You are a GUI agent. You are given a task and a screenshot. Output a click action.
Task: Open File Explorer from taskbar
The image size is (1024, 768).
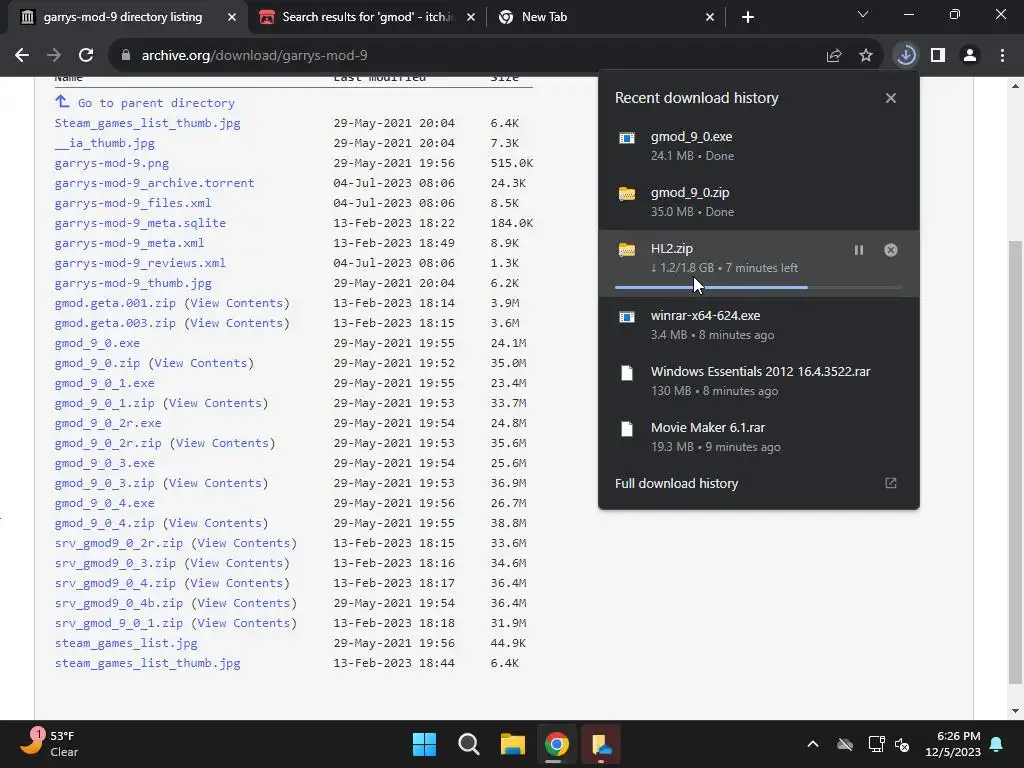click(x=513, y=744)
